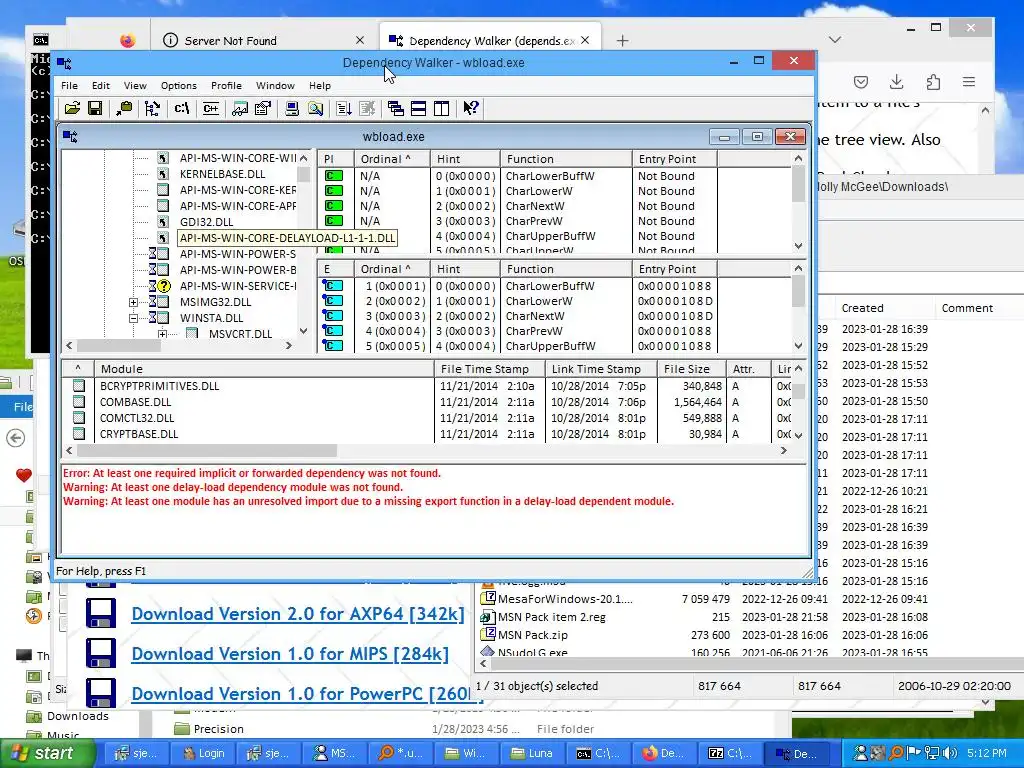Select the API-MS-WIN-CORE-DELAYLOAD-L1-1-1.DLL tree item
This screenshot has width=1024, height=768.
(x=287, y=238)
